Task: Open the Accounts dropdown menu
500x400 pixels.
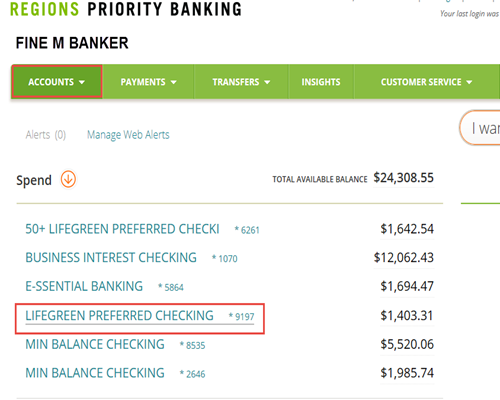Action: click(57, 82)
